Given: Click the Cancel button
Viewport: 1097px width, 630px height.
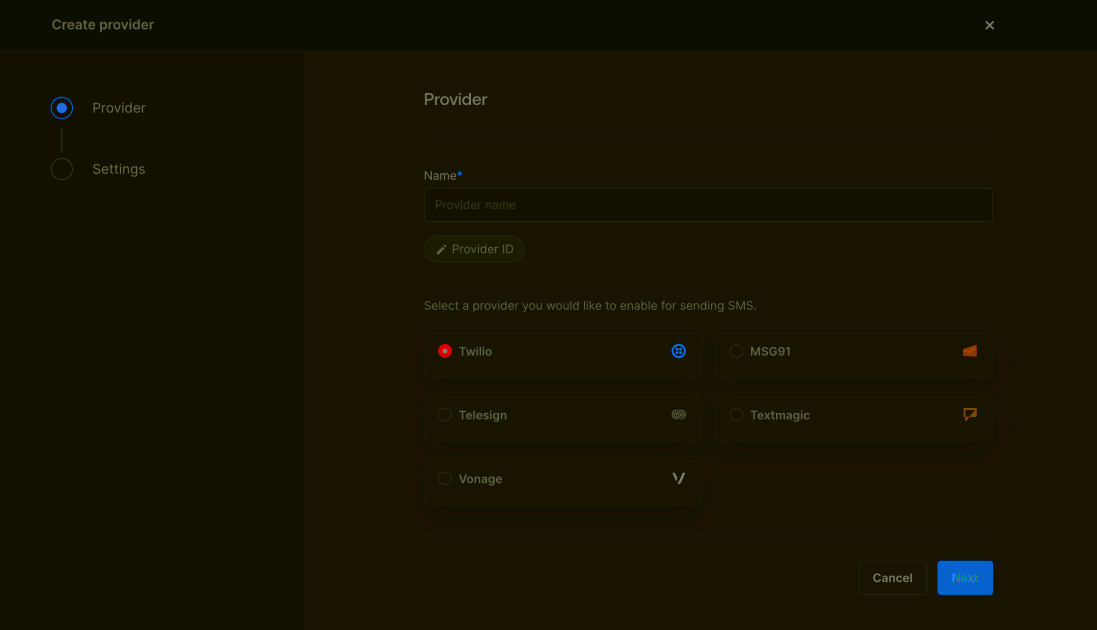Looking at the screenshot, I should tap(891, 577).
